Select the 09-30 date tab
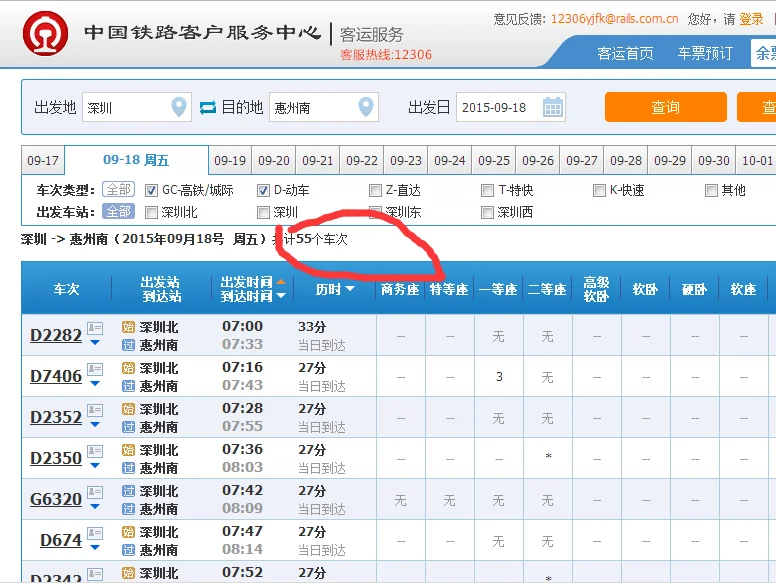The width and height of the screenshot is (776, 583). 714,160
